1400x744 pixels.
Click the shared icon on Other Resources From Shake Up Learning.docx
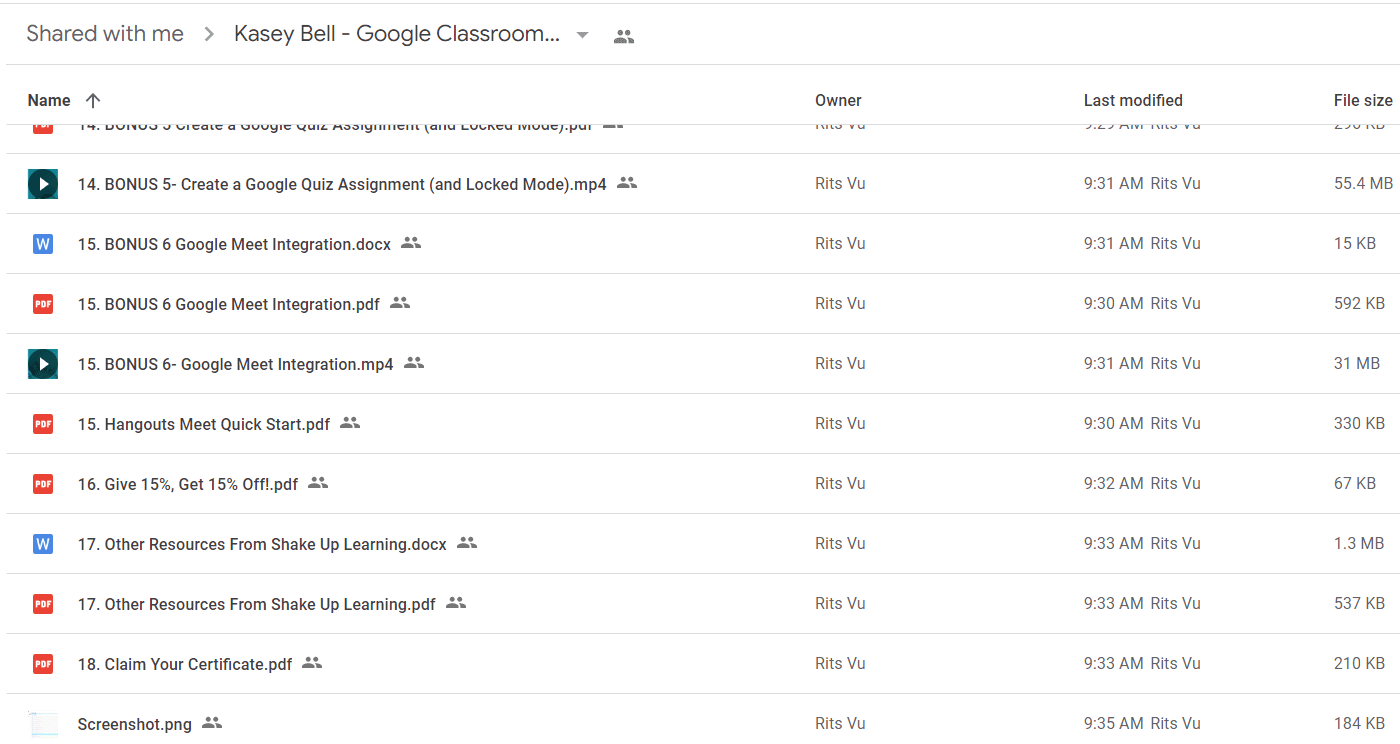(x=467, y=543)
